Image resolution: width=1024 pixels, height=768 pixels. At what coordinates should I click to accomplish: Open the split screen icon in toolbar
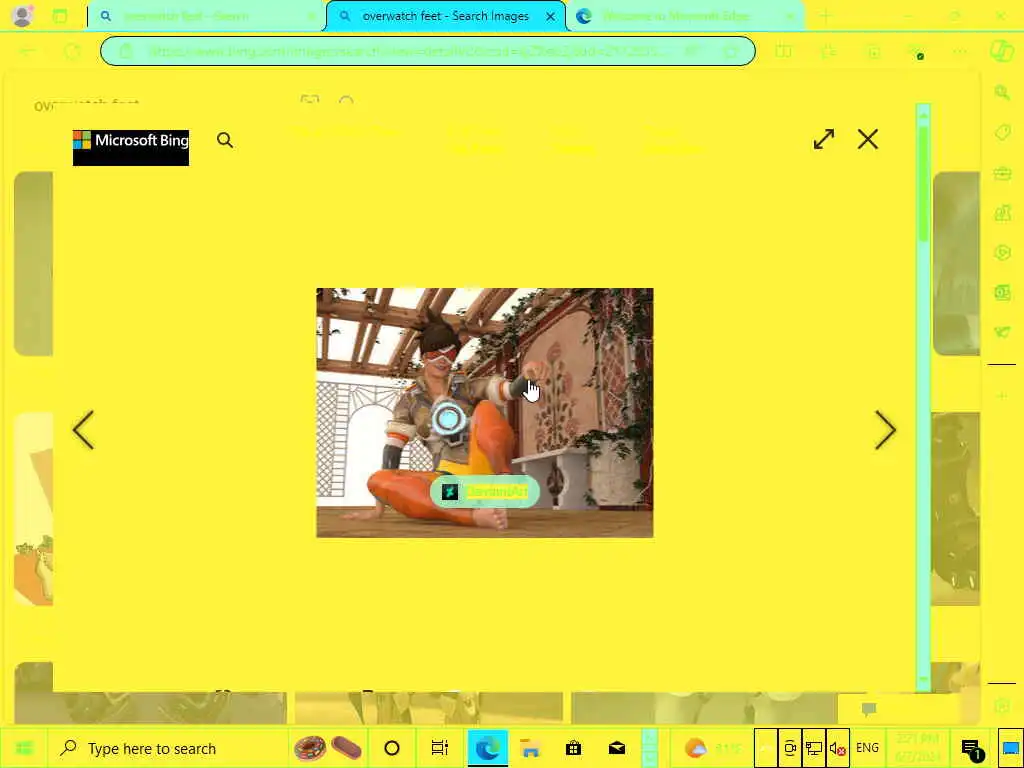pos(783,51)
